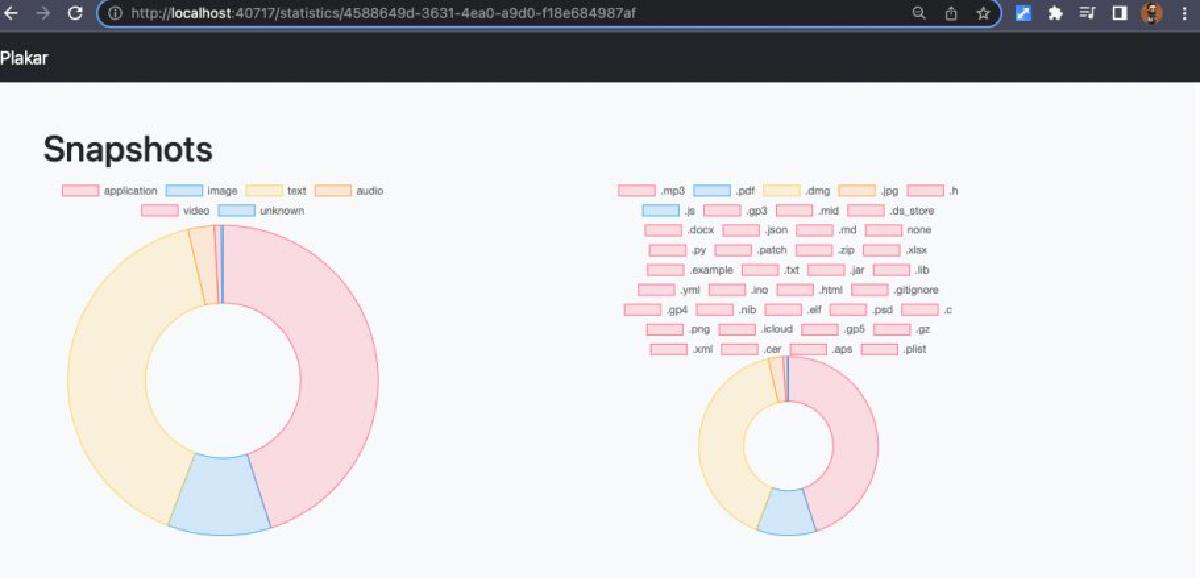Open the Chrome three-dot menu
Viewport: 1200px width, 578px height.
pyautogui.click(x=1183, y=14)
